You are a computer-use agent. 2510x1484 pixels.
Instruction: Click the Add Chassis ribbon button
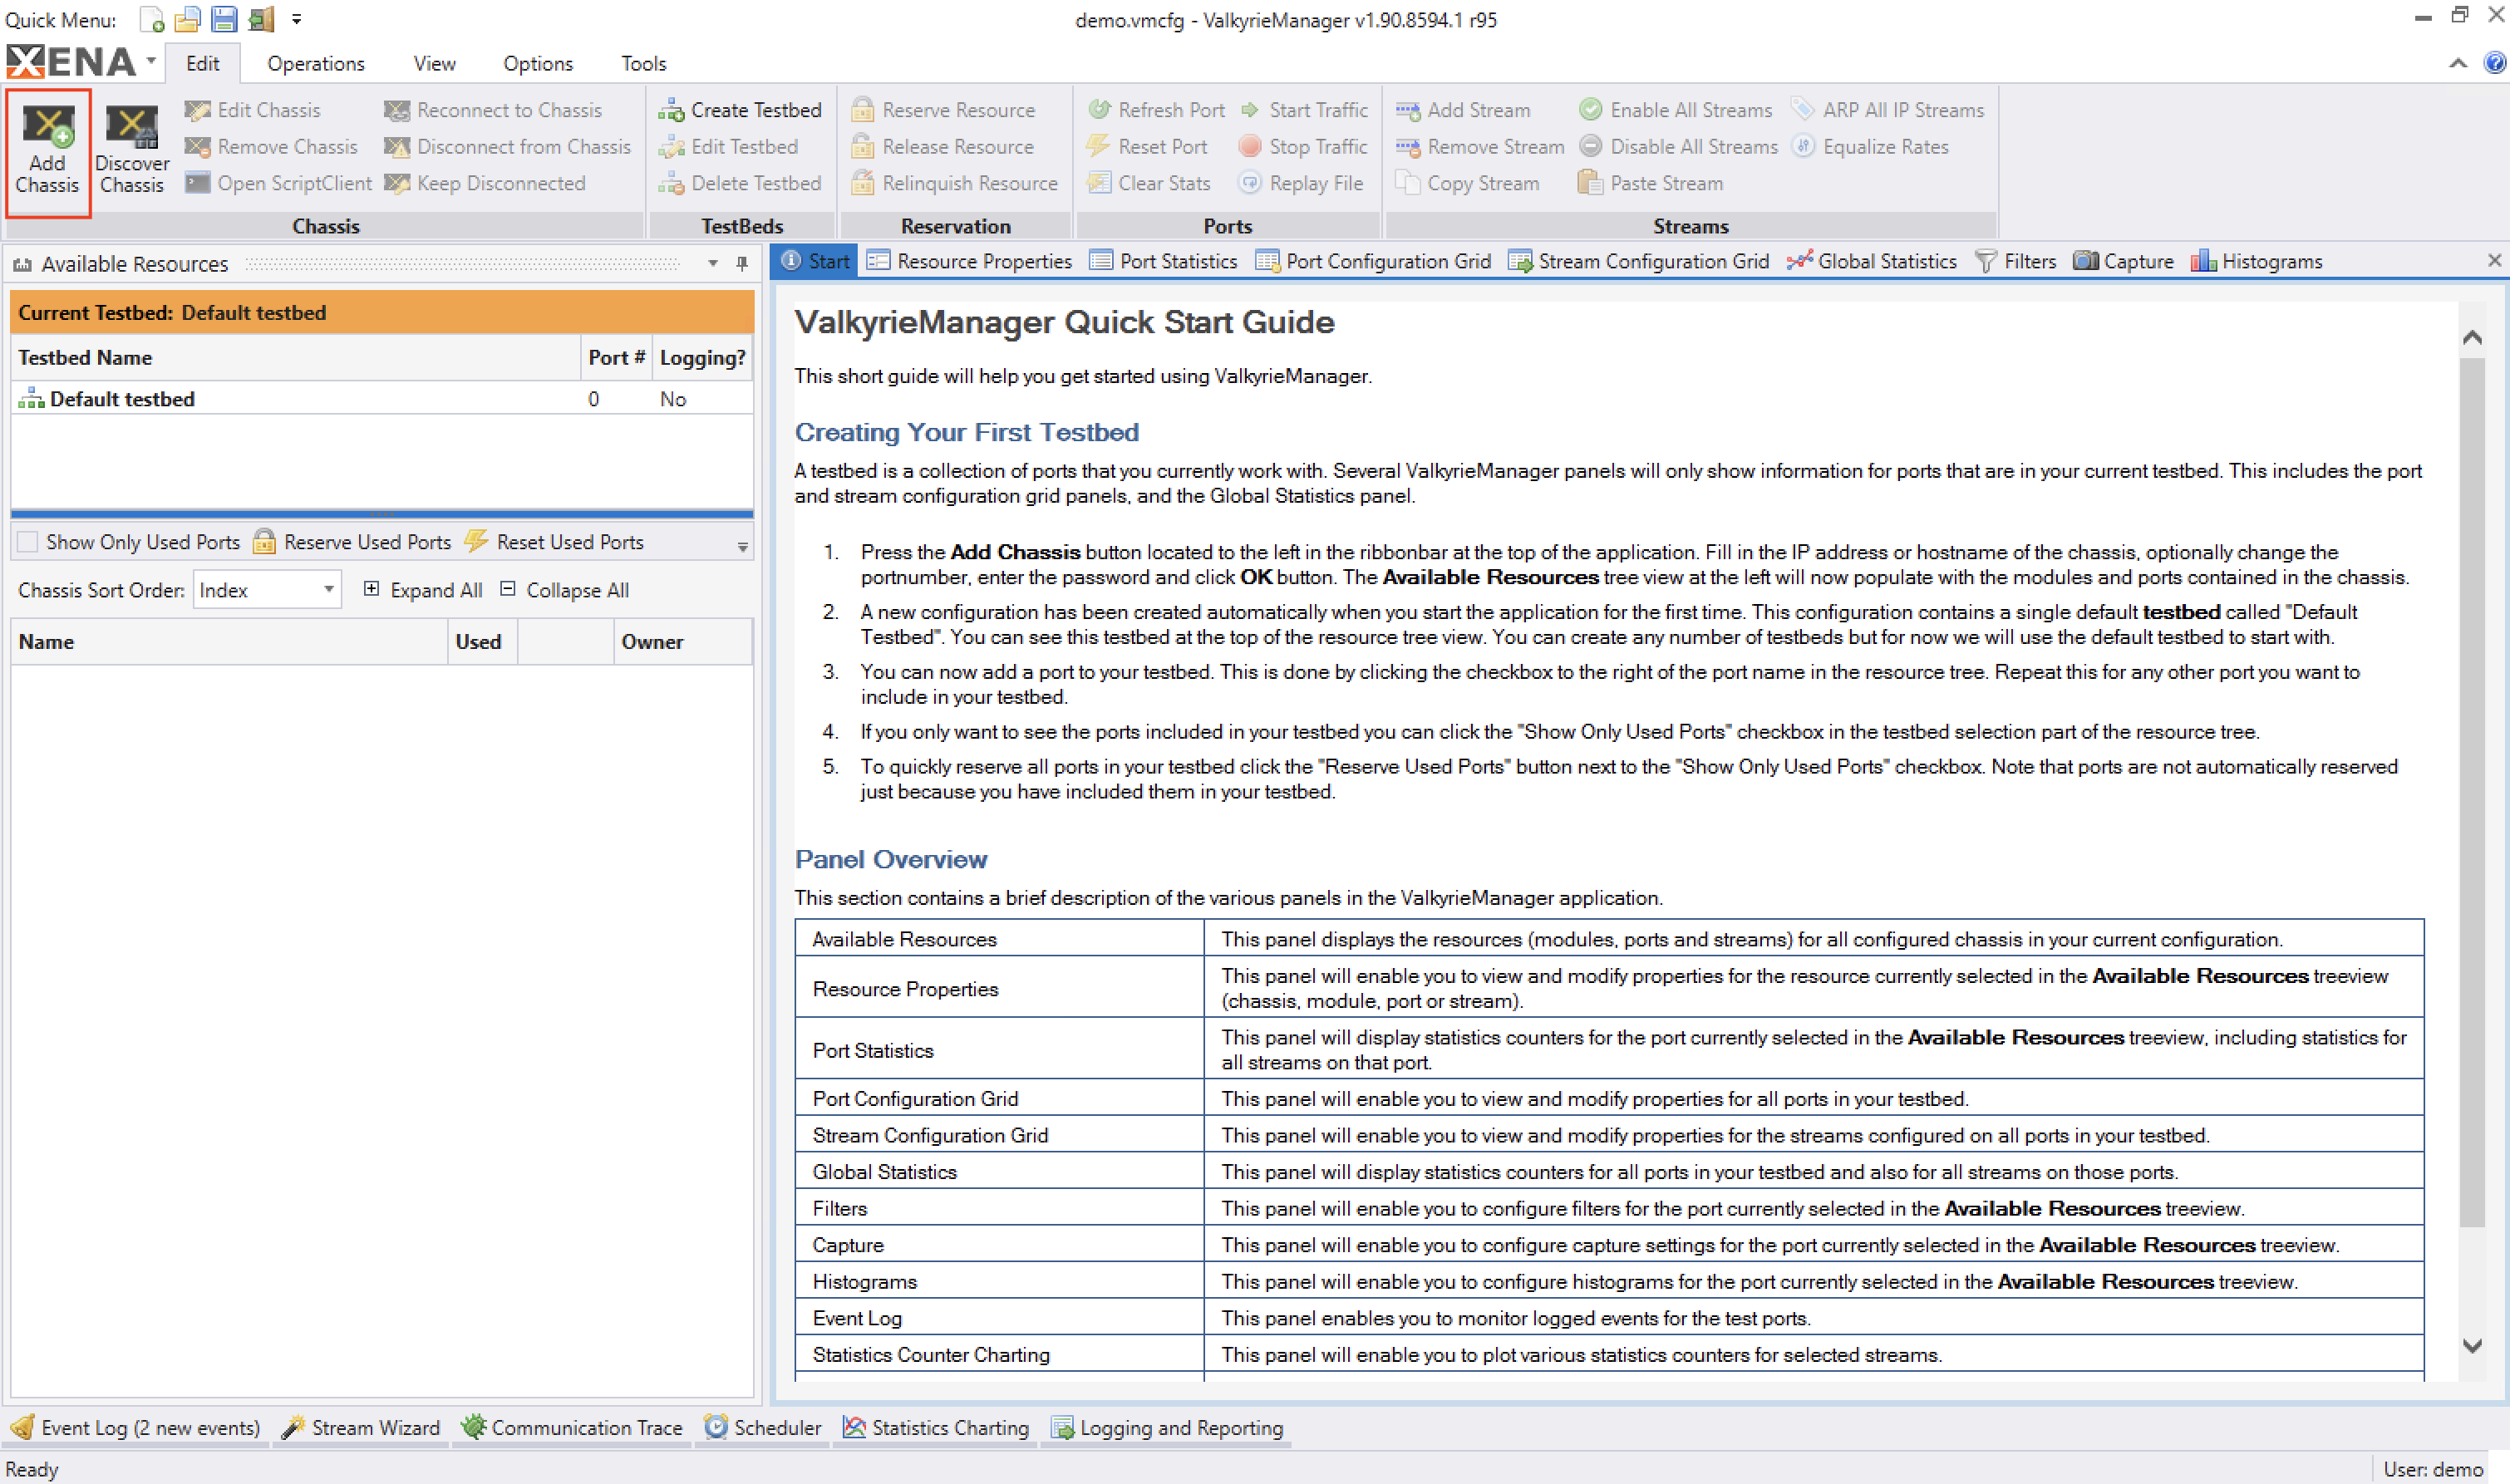tap(47, 151)
